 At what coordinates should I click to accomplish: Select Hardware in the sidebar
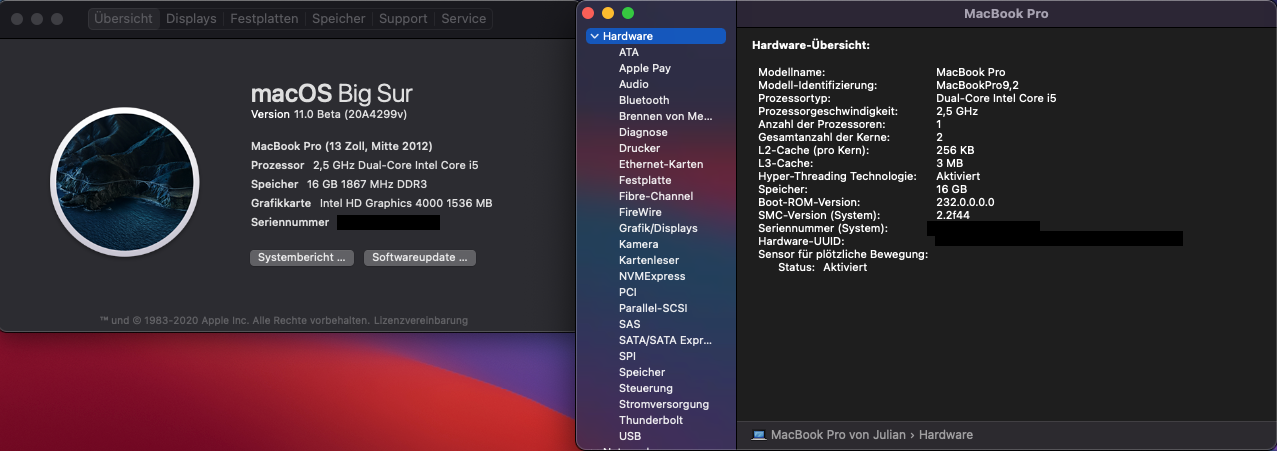[x=656, y=36]
